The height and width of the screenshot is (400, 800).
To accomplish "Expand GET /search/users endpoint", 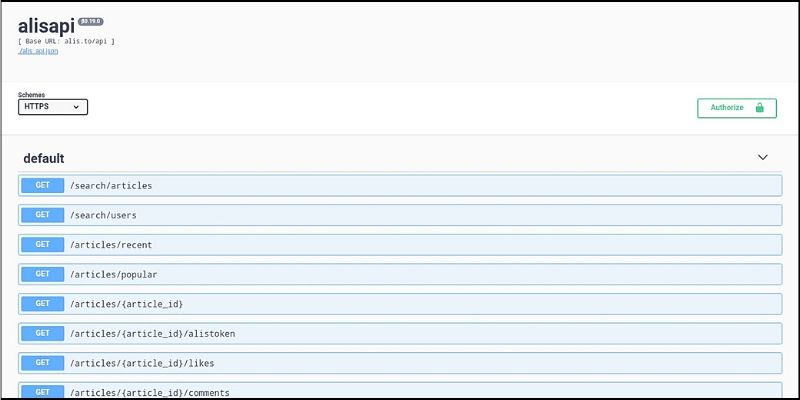I will [x=103, y=215].
